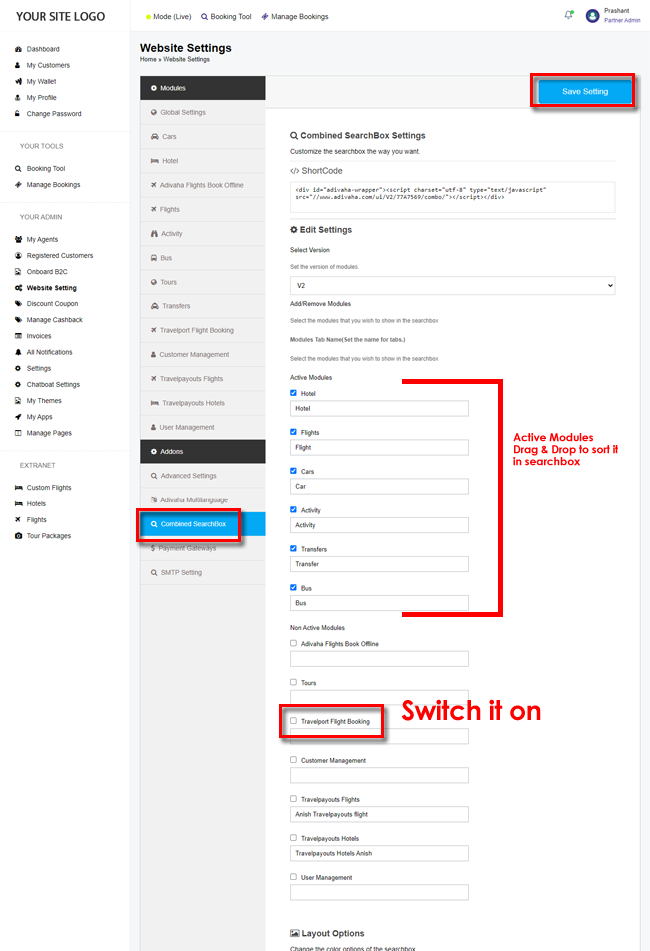Click the YOUR SITE LOGO text
This screenshot has width=650, height=951.
click(61, 16)
